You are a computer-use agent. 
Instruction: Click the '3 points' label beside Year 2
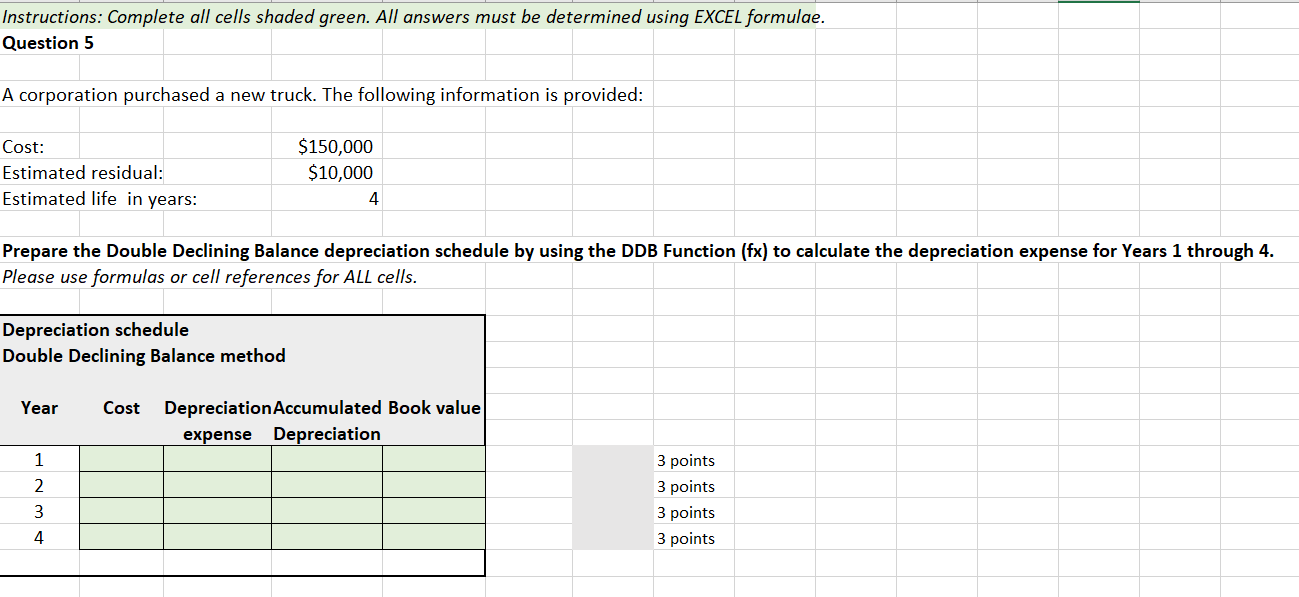(686, 487)
